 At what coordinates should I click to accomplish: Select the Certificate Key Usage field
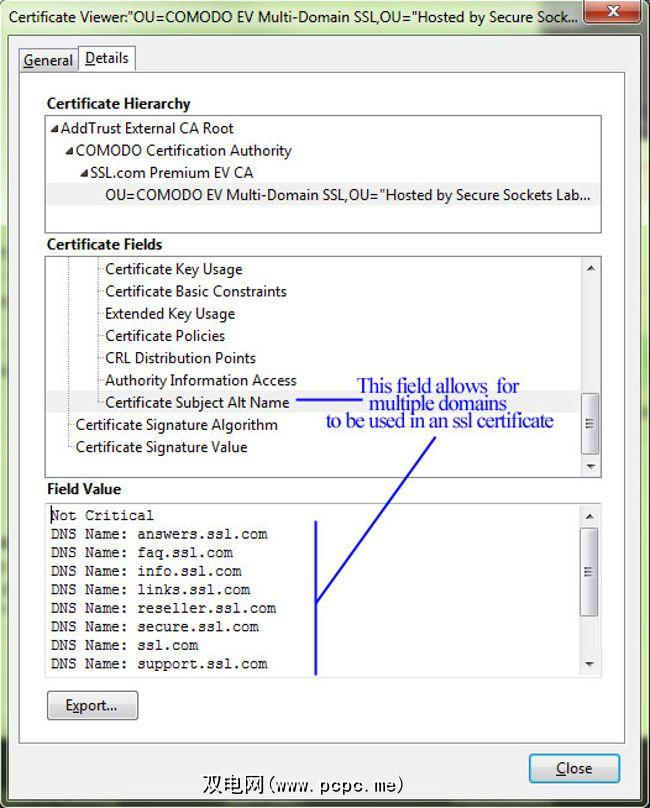174,269
